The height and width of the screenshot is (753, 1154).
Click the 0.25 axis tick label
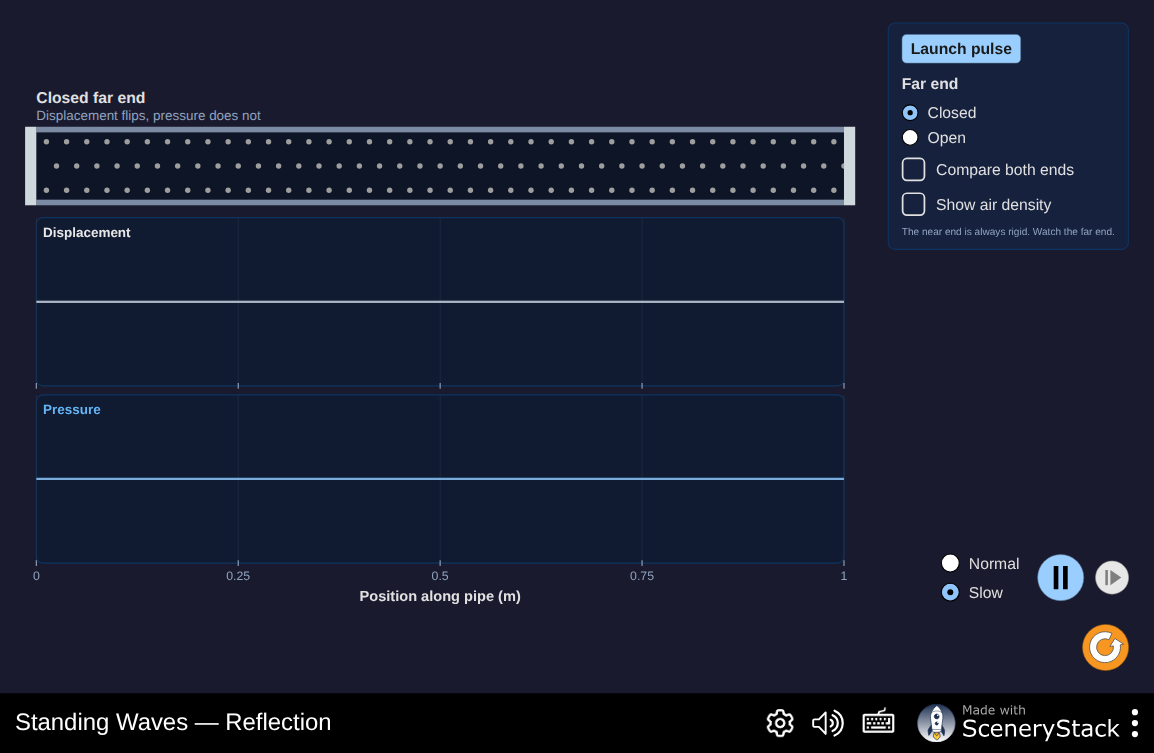coord(238,576)
